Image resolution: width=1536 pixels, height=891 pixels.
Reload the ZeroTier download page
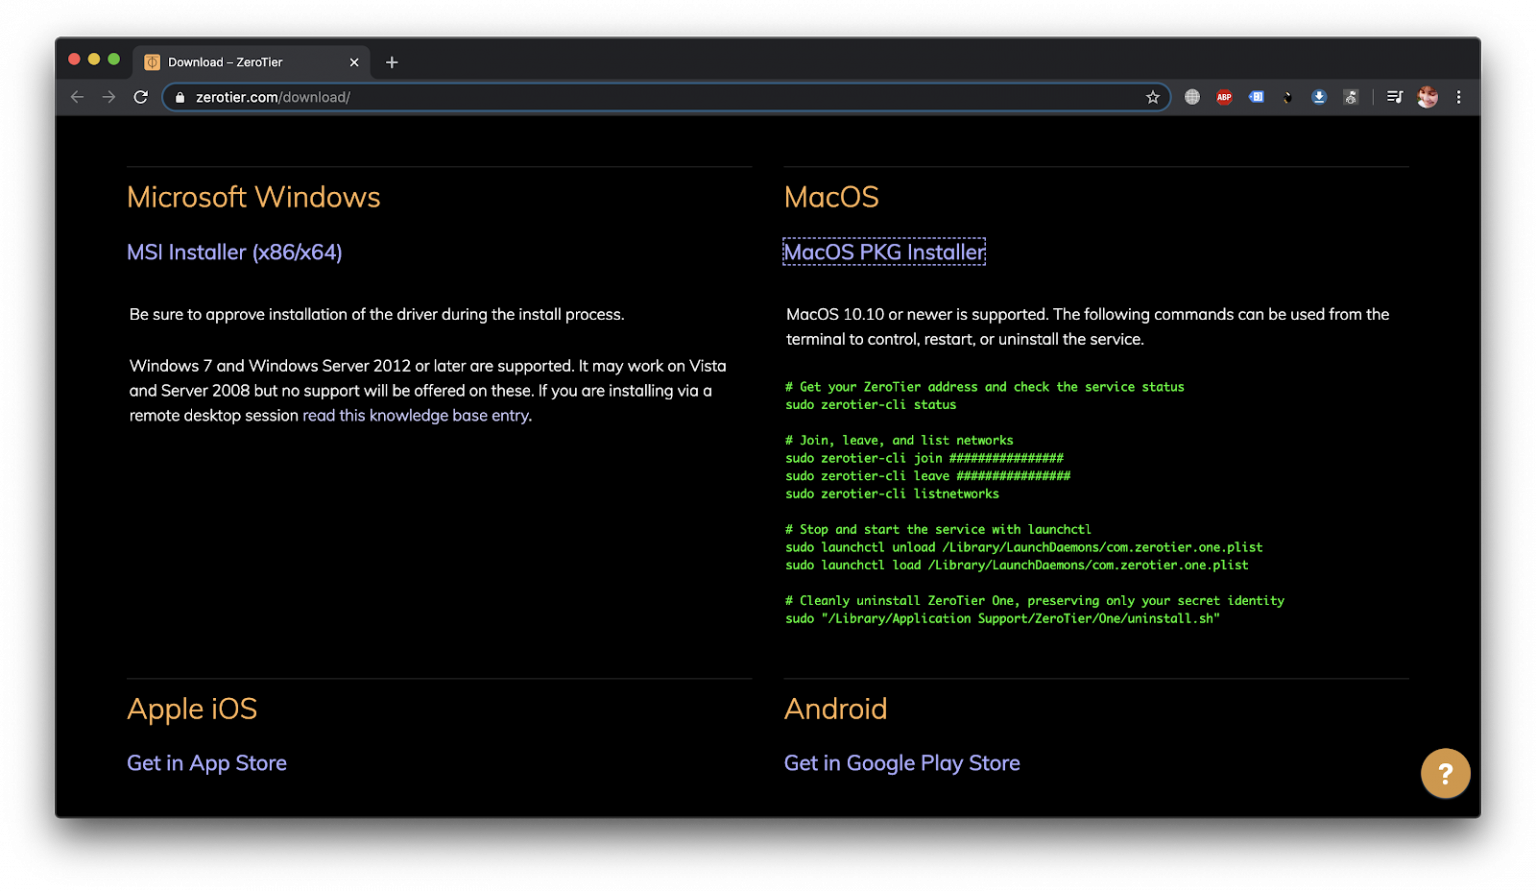click(x=141, y=97)
